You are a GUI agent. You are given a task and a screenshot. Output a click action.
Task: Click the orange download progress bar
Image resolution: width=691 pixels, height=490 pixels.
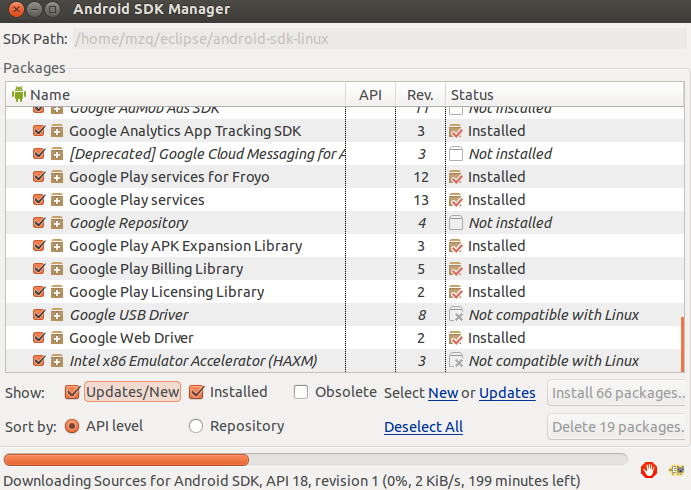coord(126,460)
